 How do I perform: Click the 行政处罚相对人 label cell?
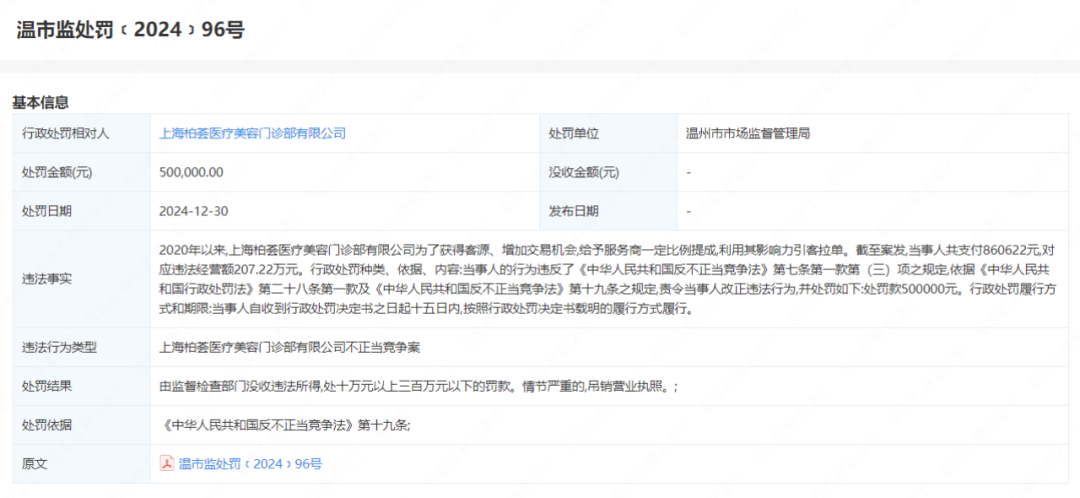82,134
